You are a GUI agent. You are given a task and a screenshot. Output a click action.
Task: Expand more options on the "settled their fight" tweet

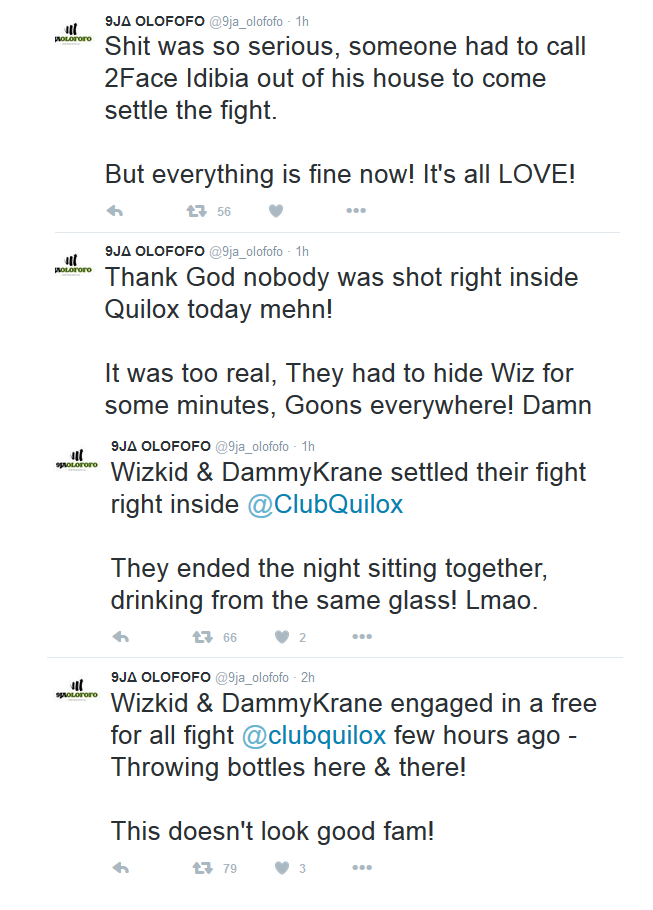pos(362,637)
